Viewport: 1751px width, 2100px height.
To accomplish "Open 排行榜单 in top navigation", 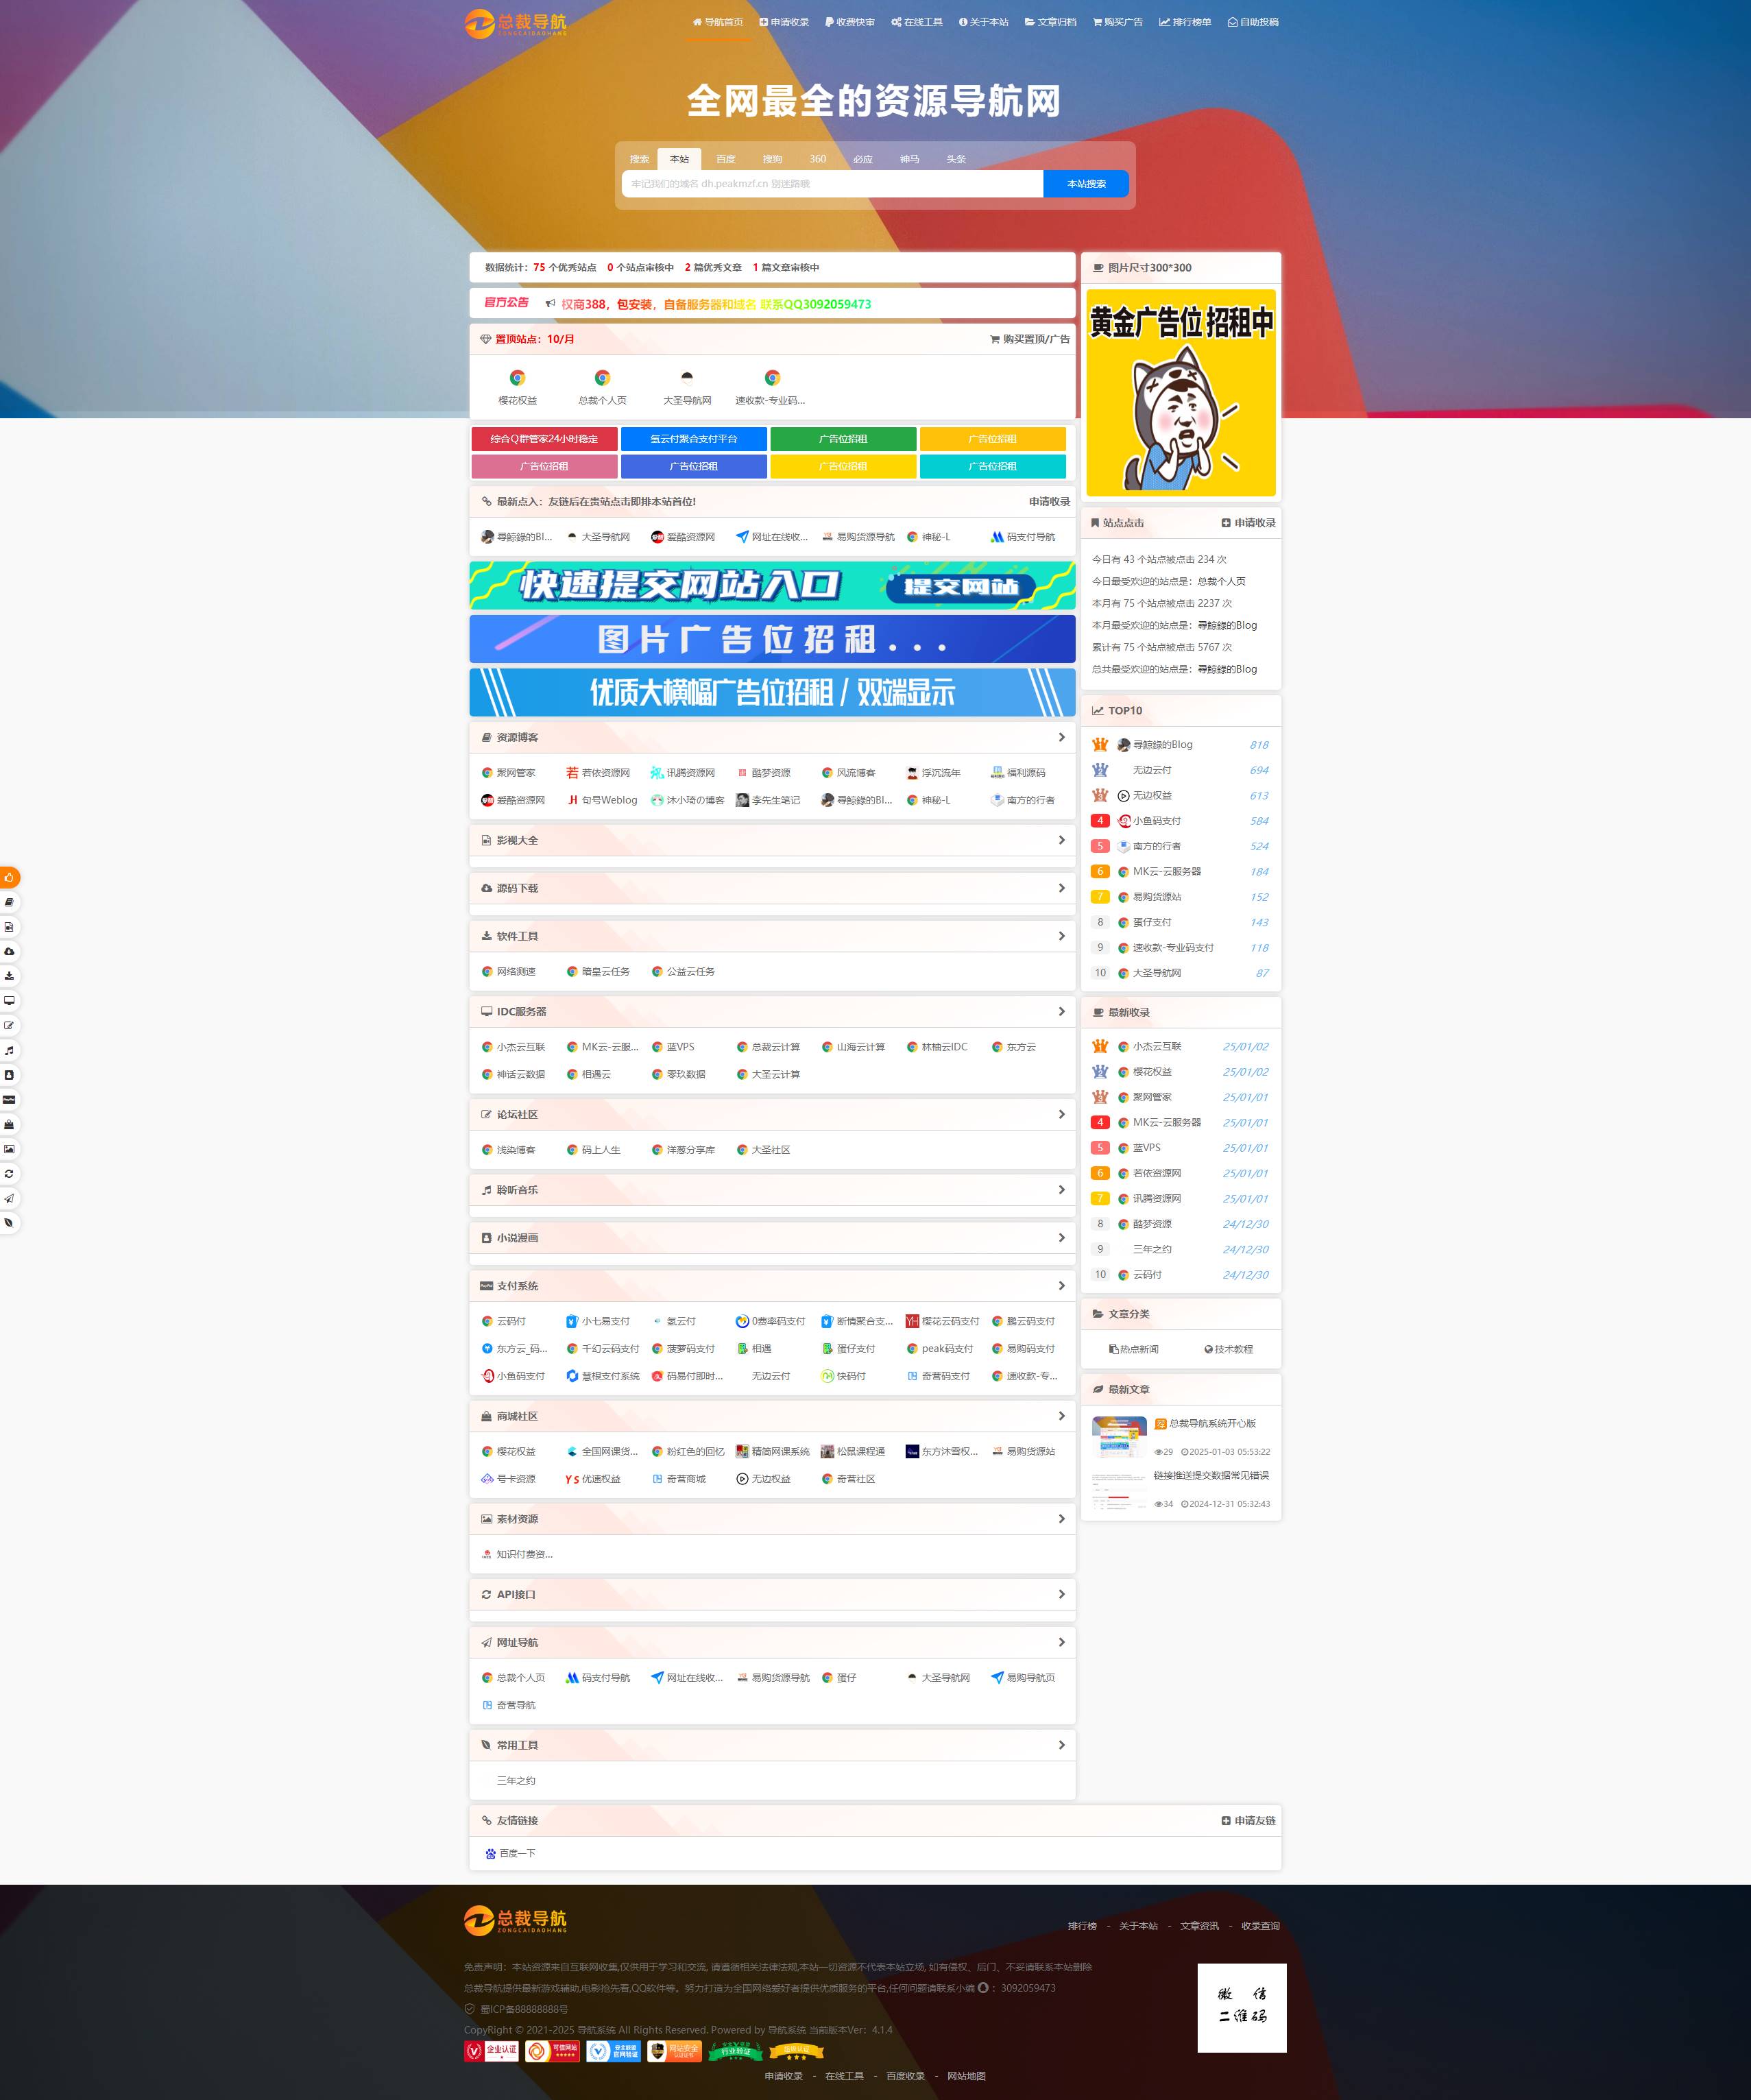I will (x=1185, y=22).
